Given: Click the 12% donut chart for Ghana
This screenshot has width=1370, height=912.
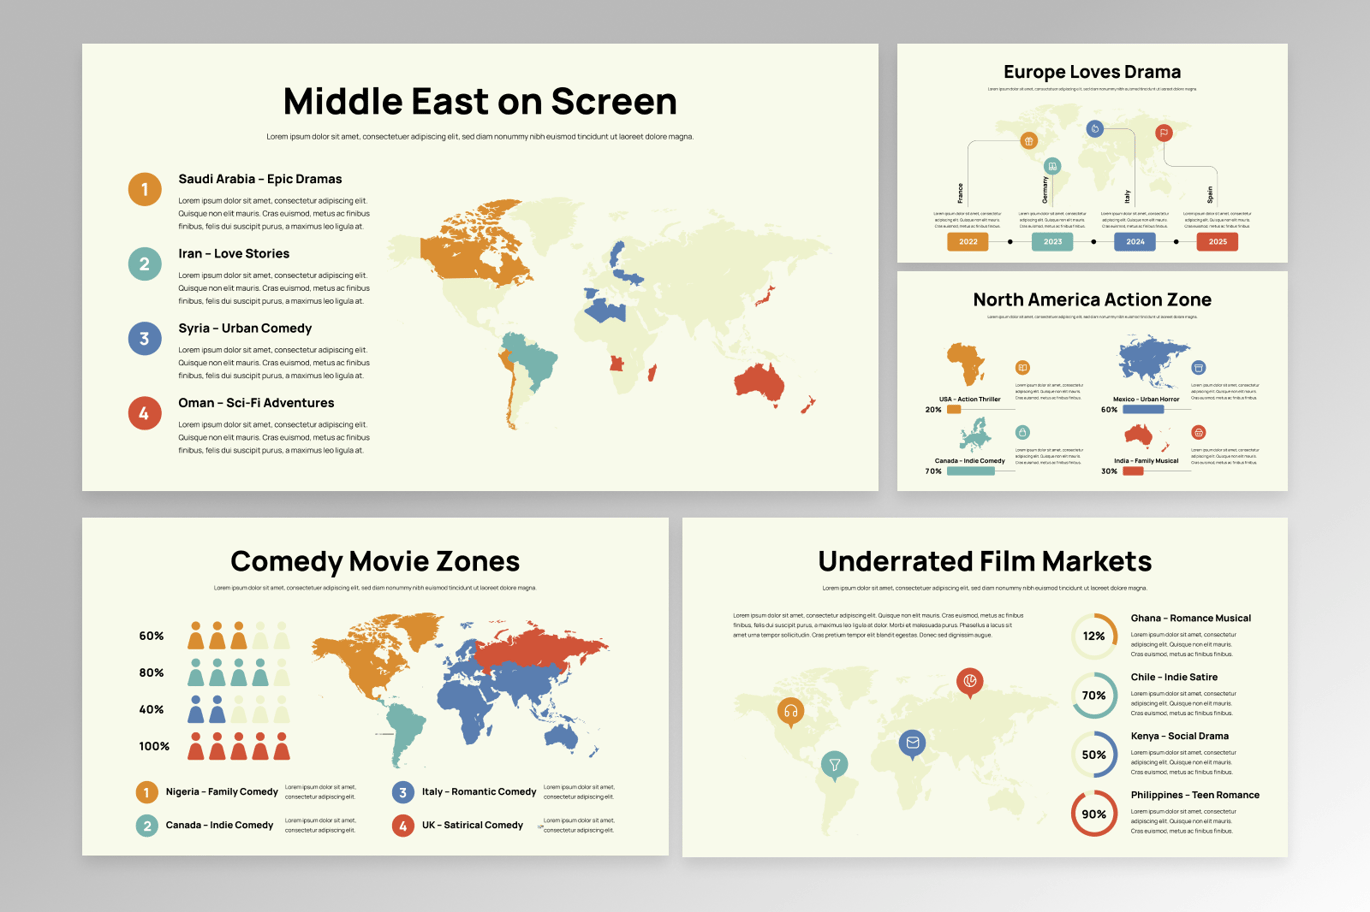Looking at the screenshot, I should [x=1095, y=636].
